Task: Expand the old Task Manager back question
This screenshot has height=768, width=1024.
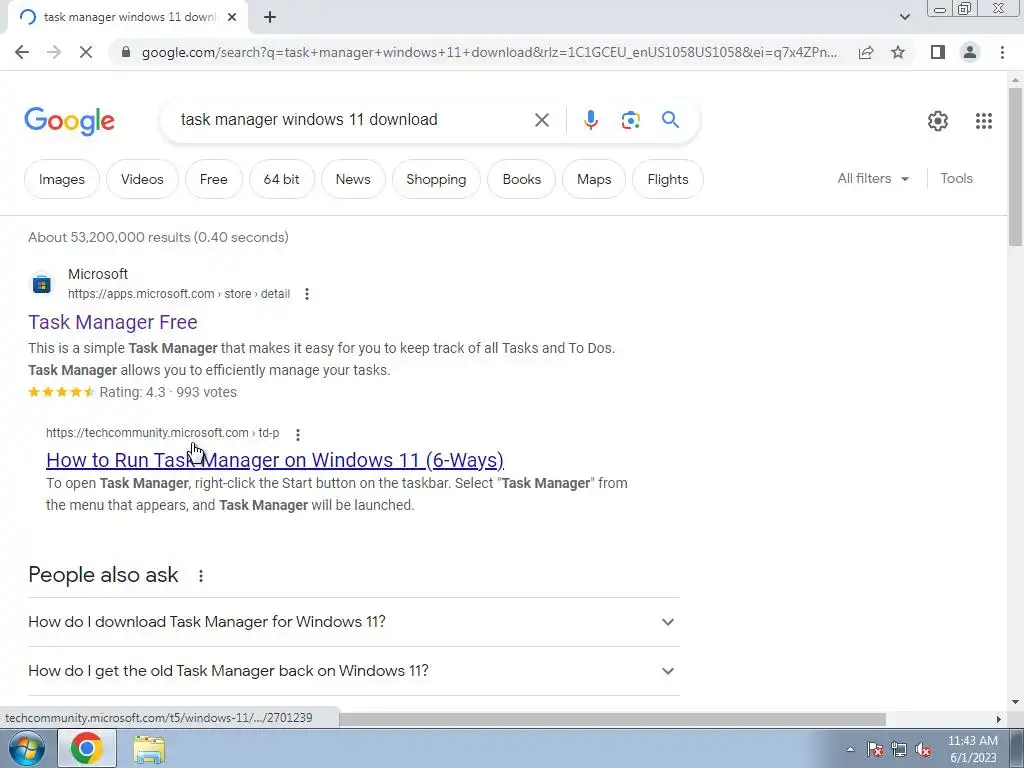Action: click(353, 671)
